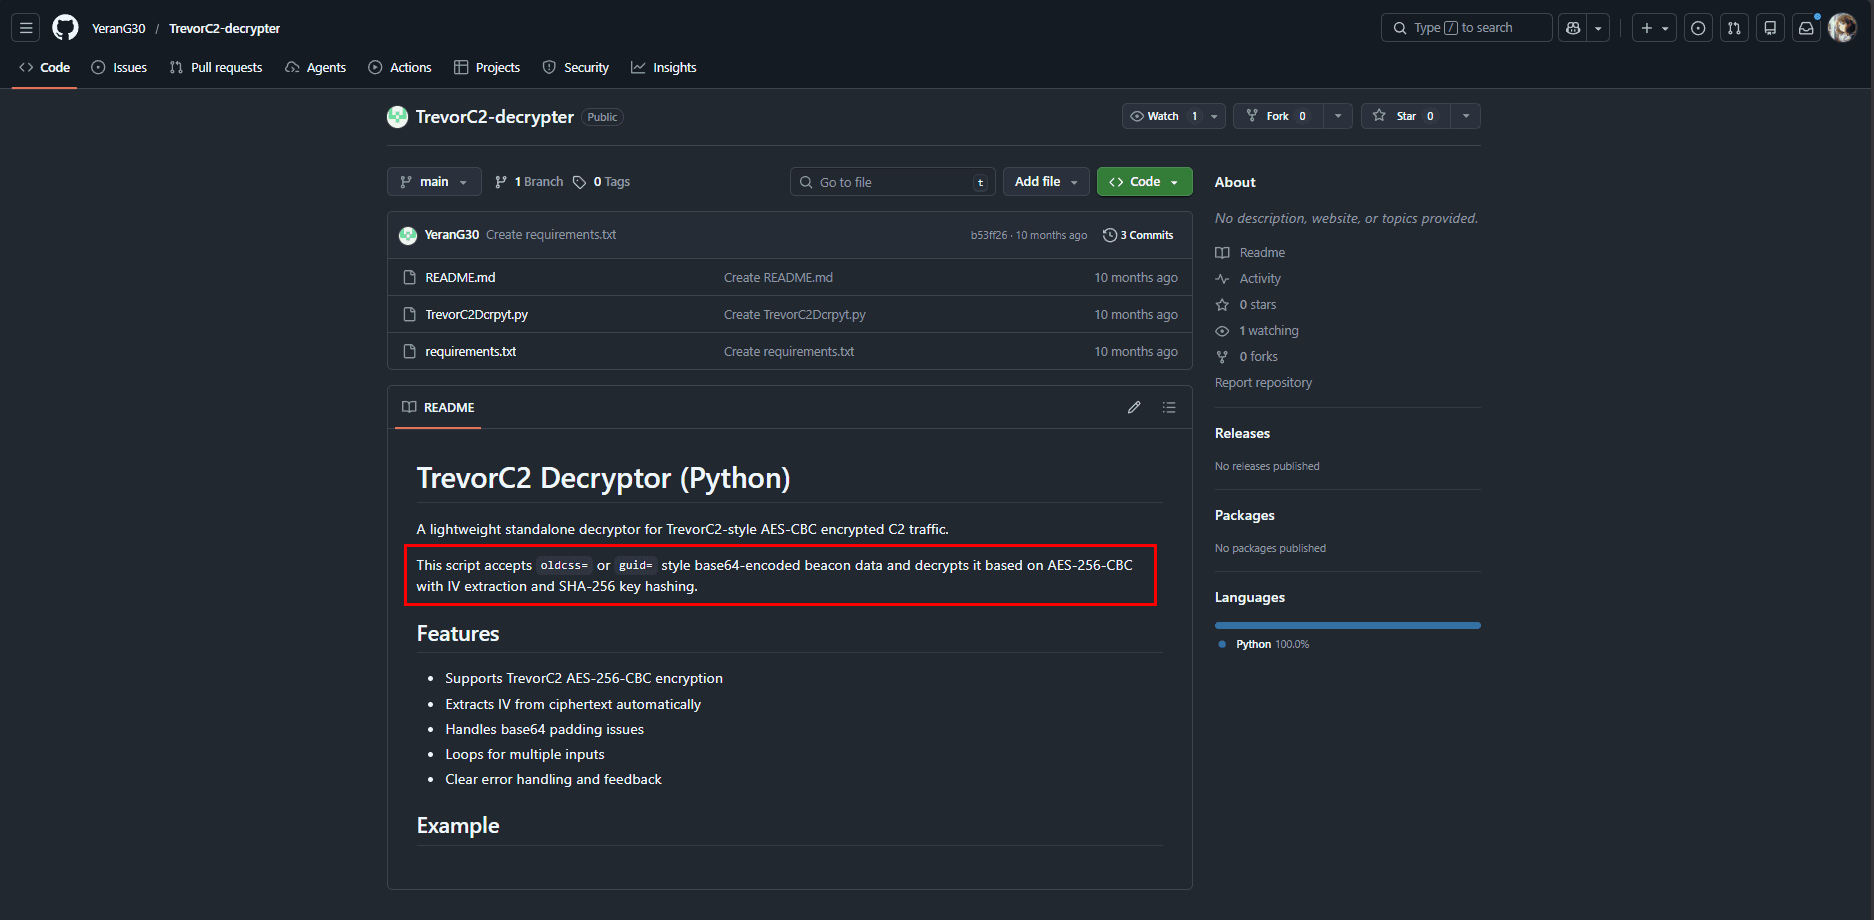Open the issues icon in top header
This screenshot has width=1874, height=920.
[1698, 28]
